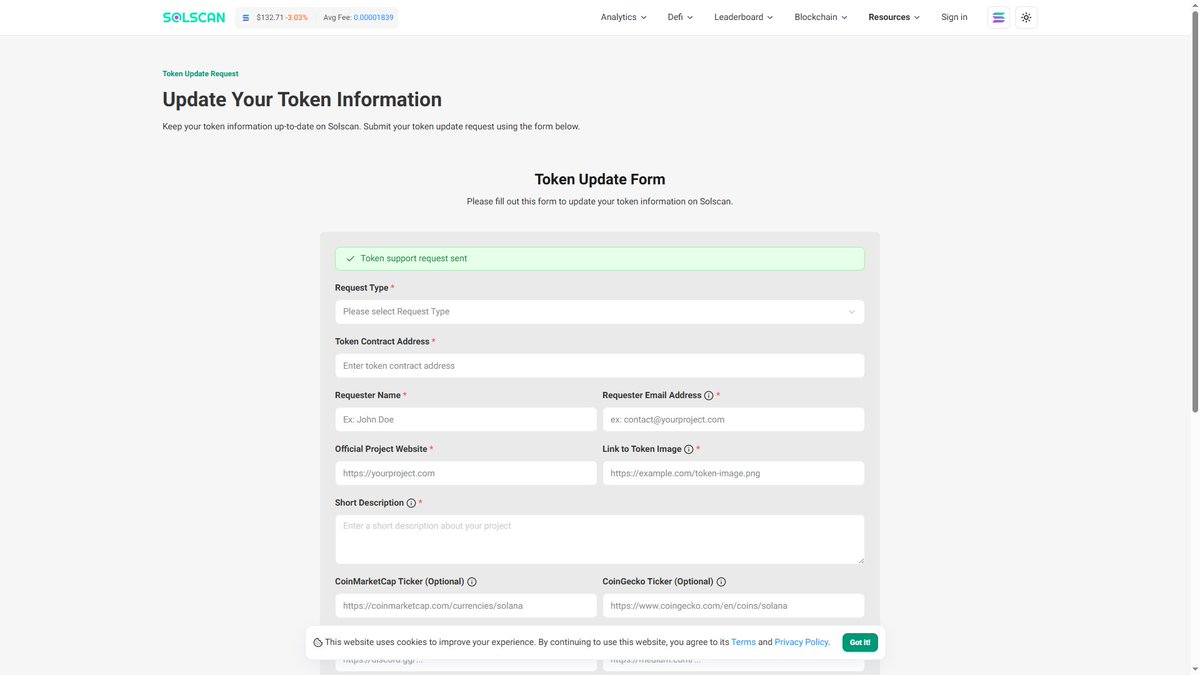Click Sign in link

(954, 17)
